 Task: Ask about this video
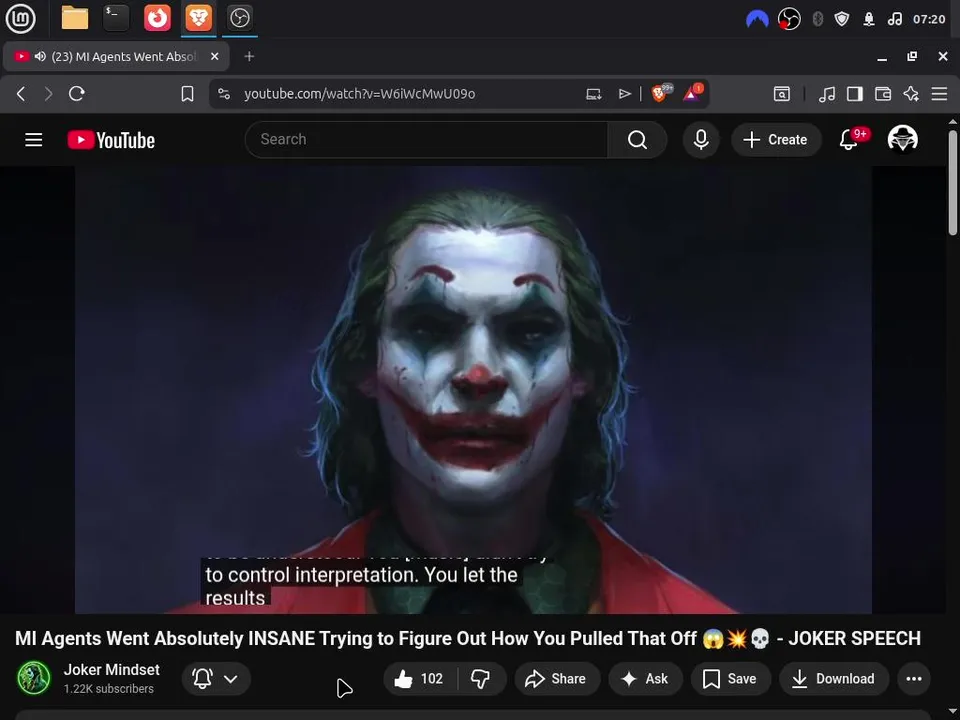(x=645, y=678)
